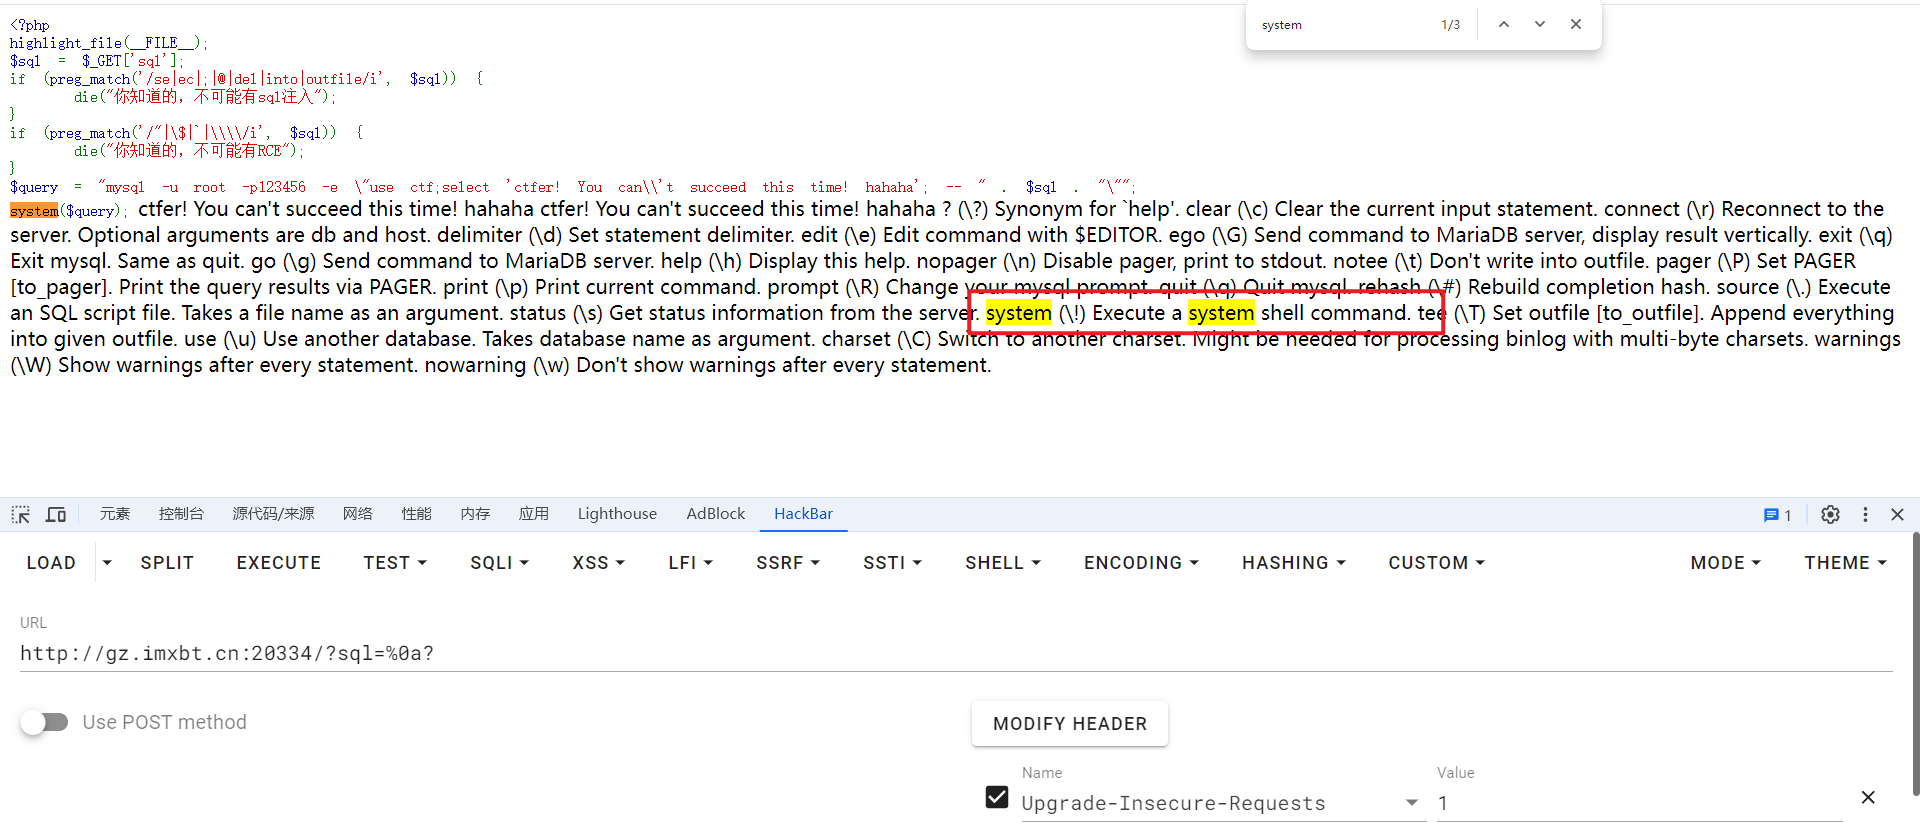
Task: Toggle the device toolbar icon
Action: pos(56,514)
